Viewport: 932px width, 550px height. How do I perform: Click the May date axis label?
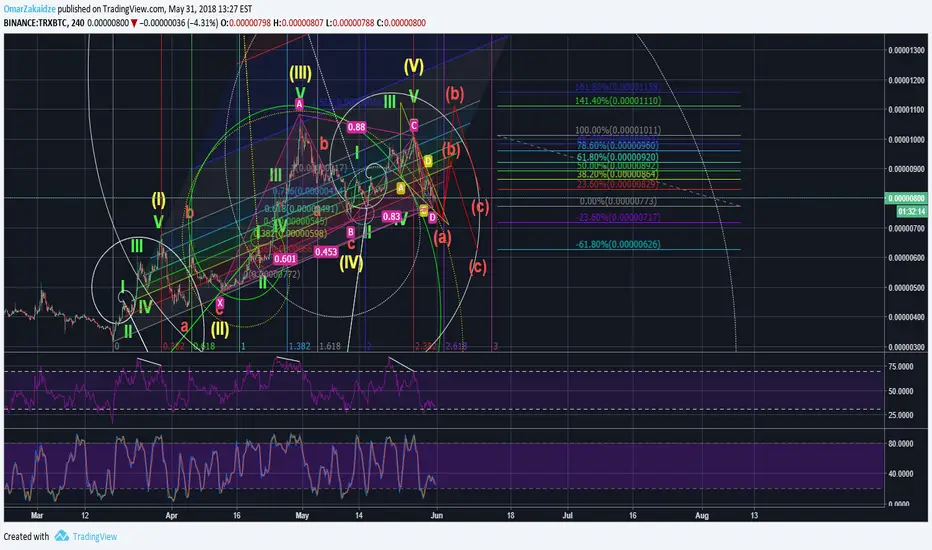(302, 516)
